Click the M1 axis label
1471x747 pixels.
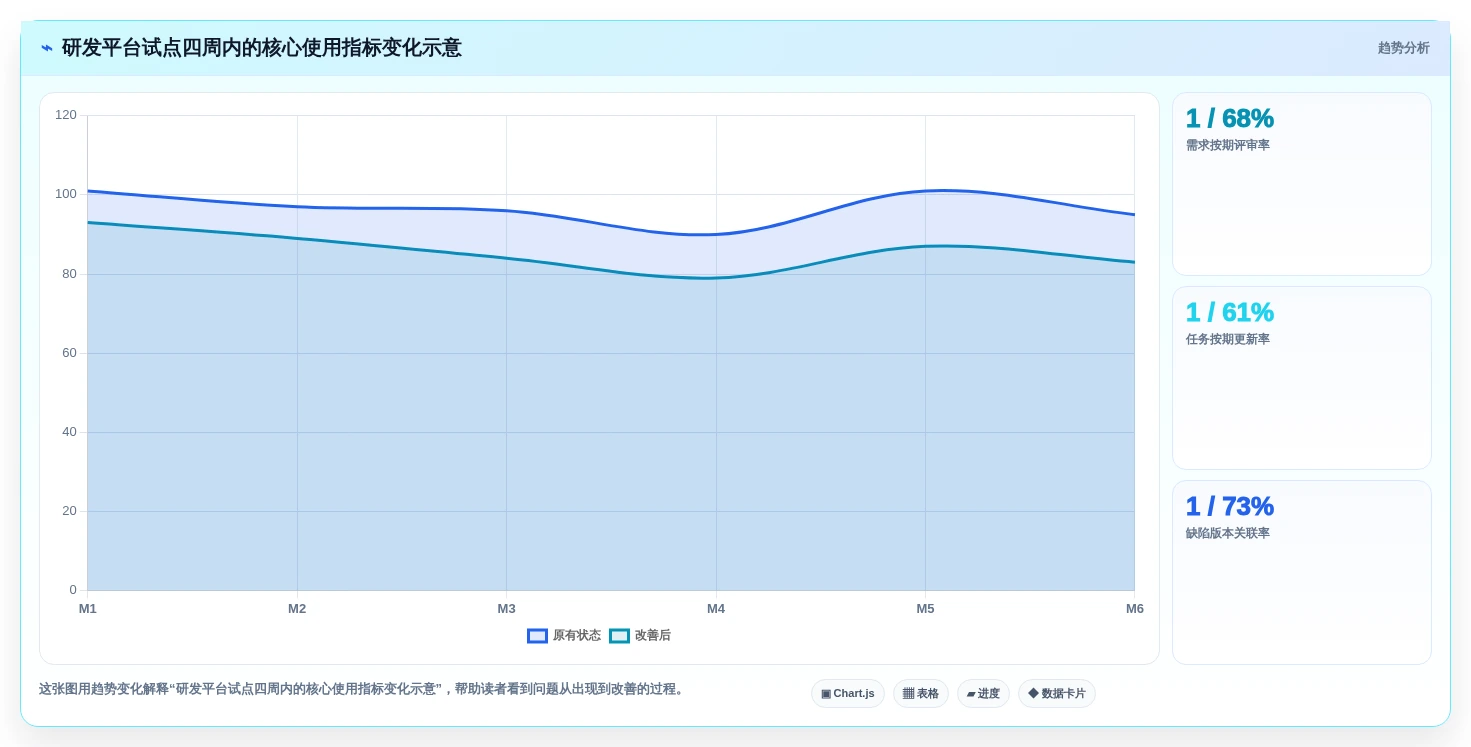pos(88,609)
